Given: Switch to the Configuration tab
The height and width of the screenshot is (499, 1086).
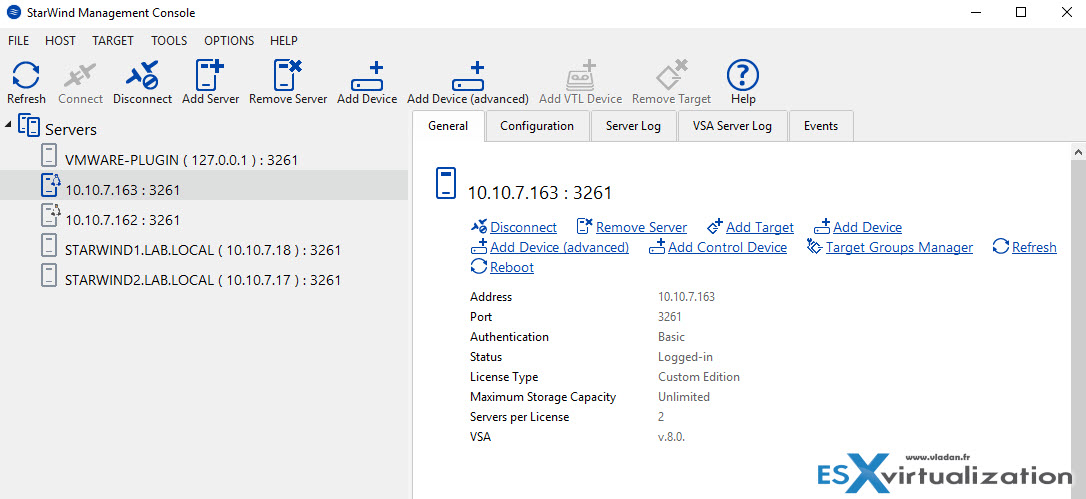Looking at the screenshot, I should pos(537,126).
